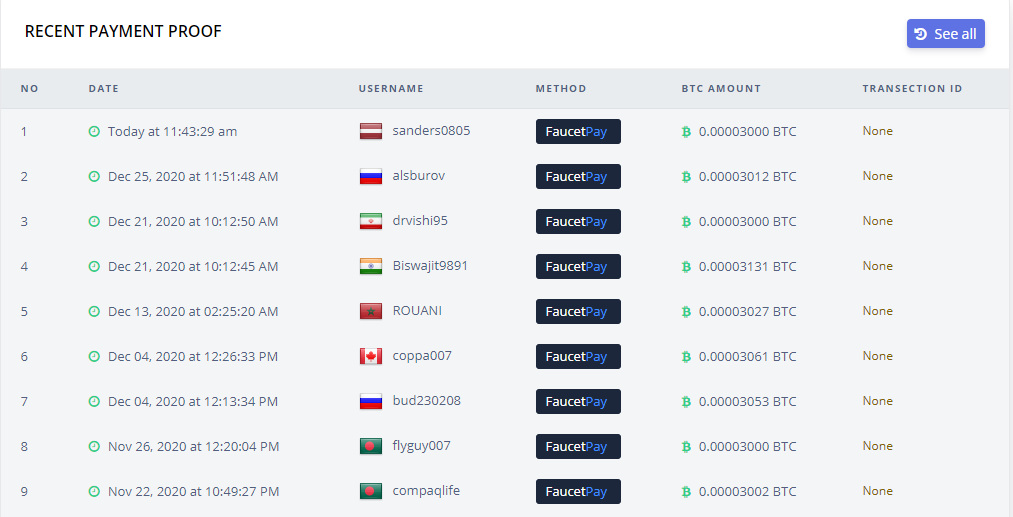Click the METHOD column header
Image resolution: width=1013 pixels, height=517 pixels.
point(561,89)
